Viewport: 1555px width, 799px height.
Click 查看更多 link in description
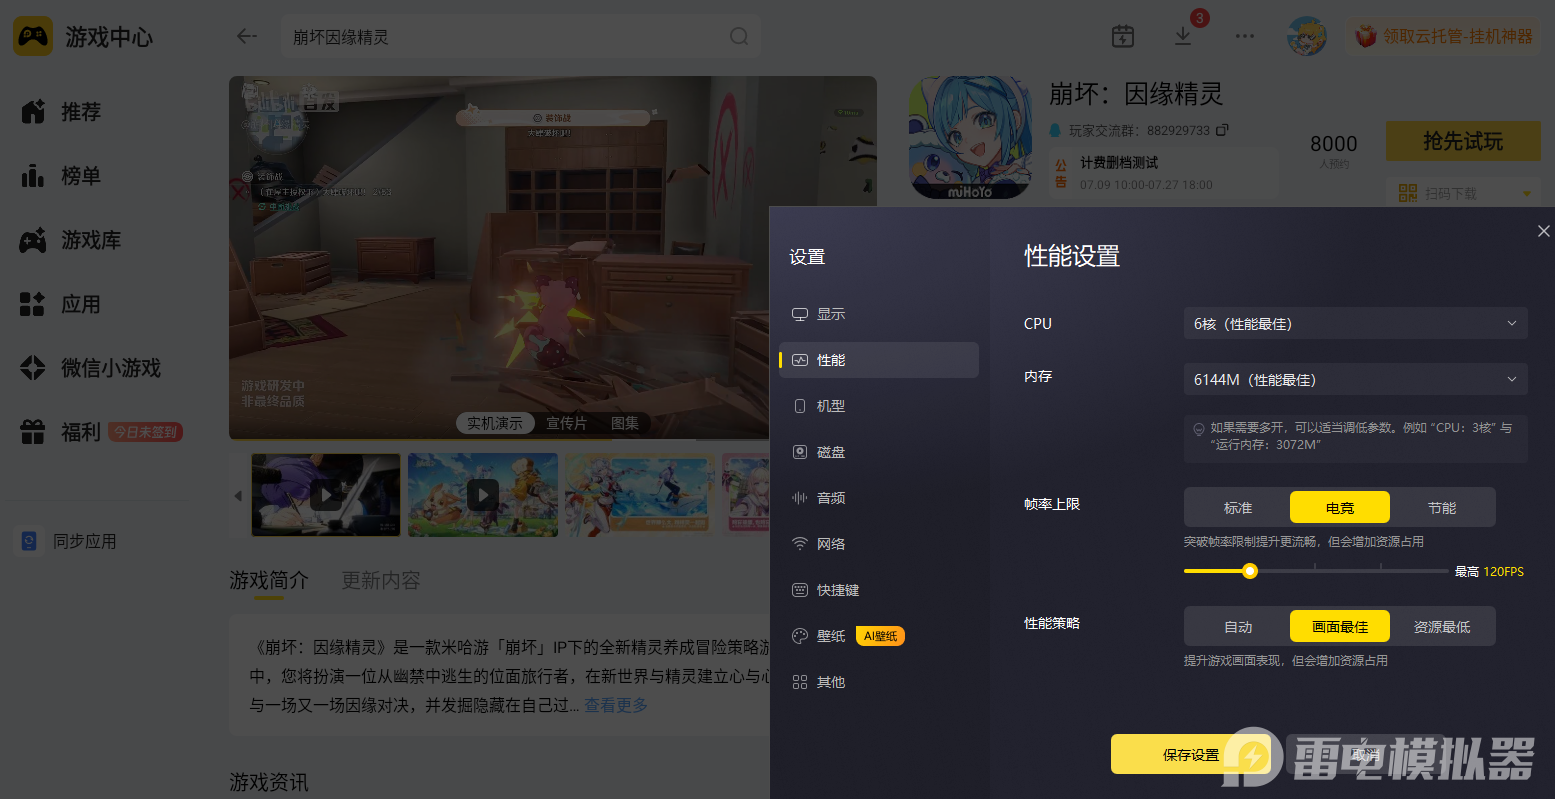[616, 705]
